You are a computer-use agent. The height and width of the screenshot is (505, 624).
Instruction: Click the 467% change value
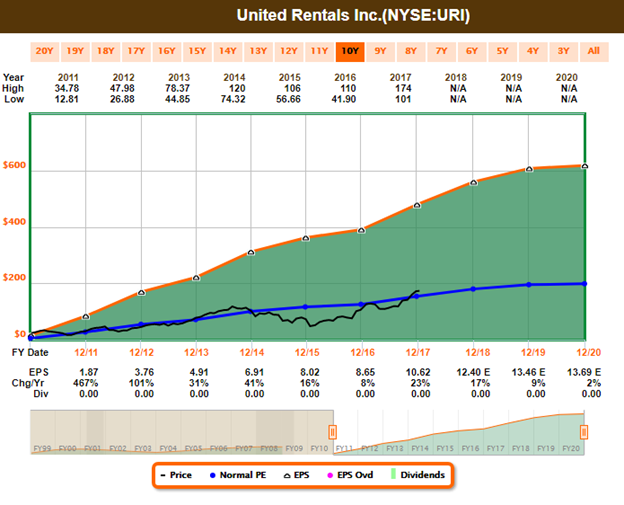86,383
